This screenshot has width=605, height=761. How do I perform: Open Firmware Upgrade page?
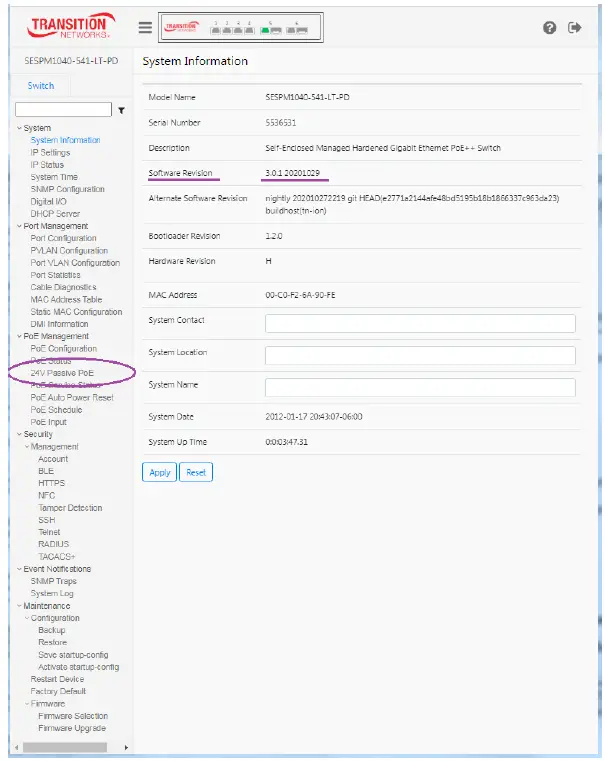tap(72, 728)
